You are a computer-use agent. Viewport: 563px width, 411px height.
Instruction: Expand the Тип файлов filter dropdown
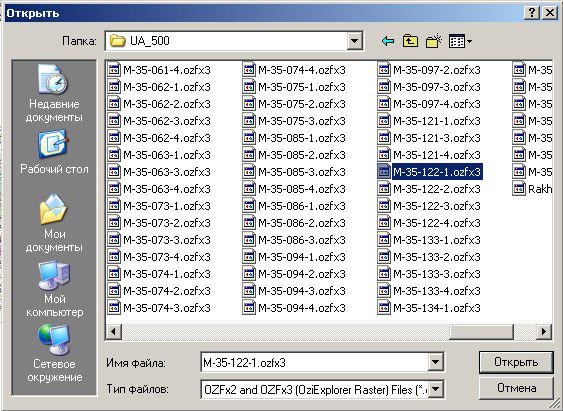tap(435, 389)
